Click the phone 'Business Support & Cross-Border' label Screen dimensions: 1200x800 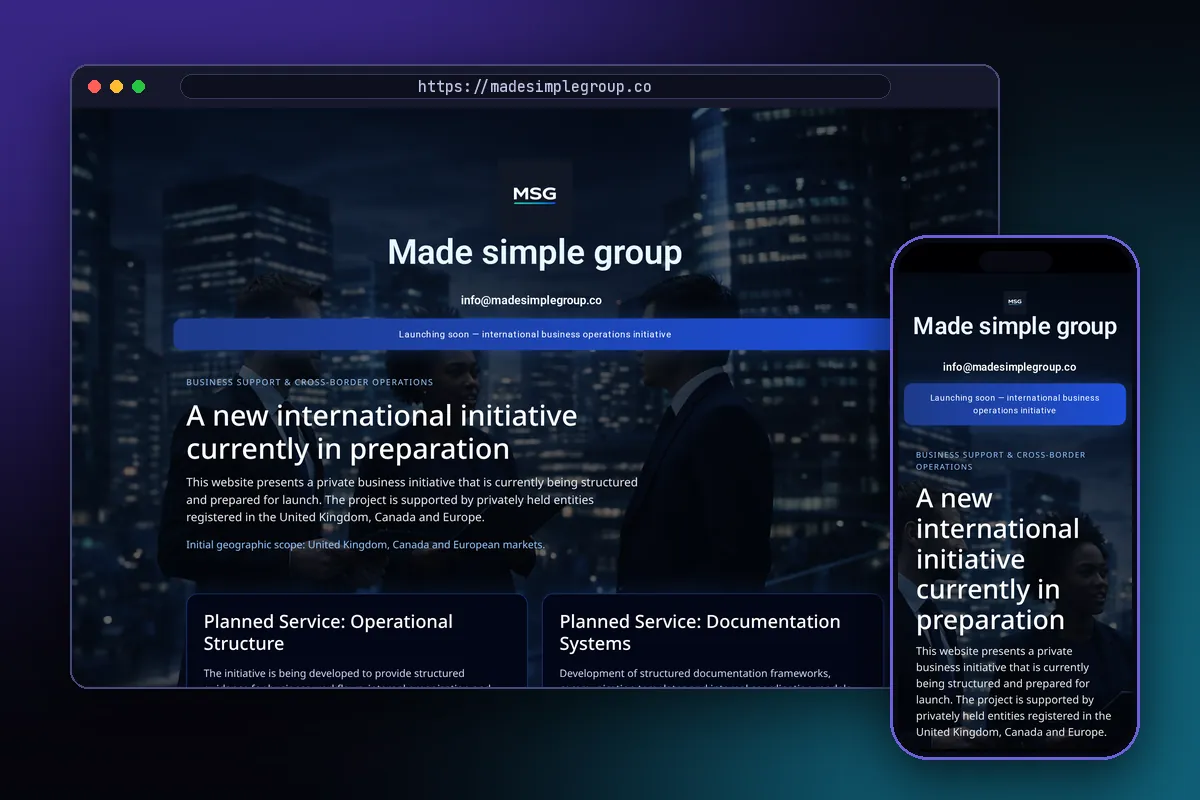(1001, 460)
